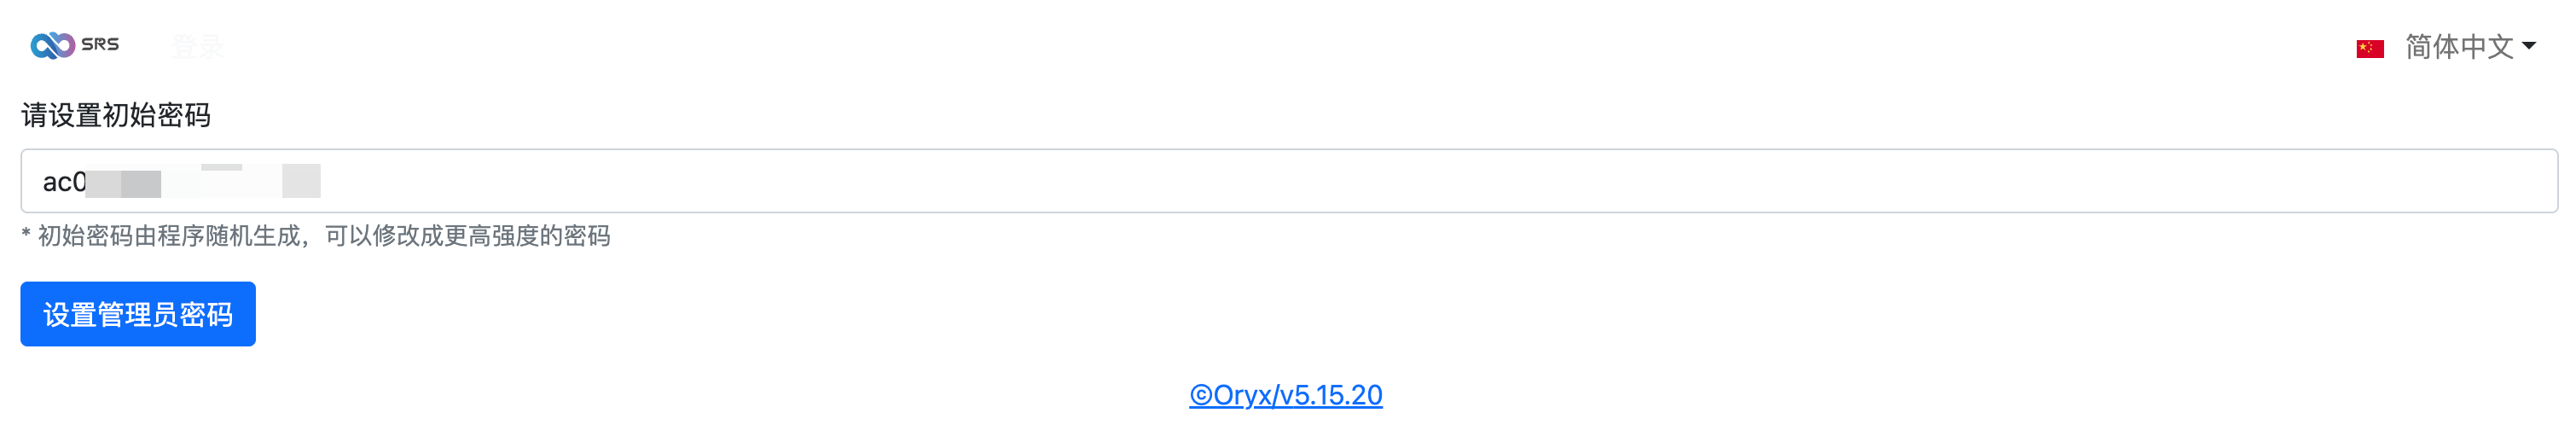
Task: Click the 设置管理员密码 button
Action: click(x=138, y=314)
